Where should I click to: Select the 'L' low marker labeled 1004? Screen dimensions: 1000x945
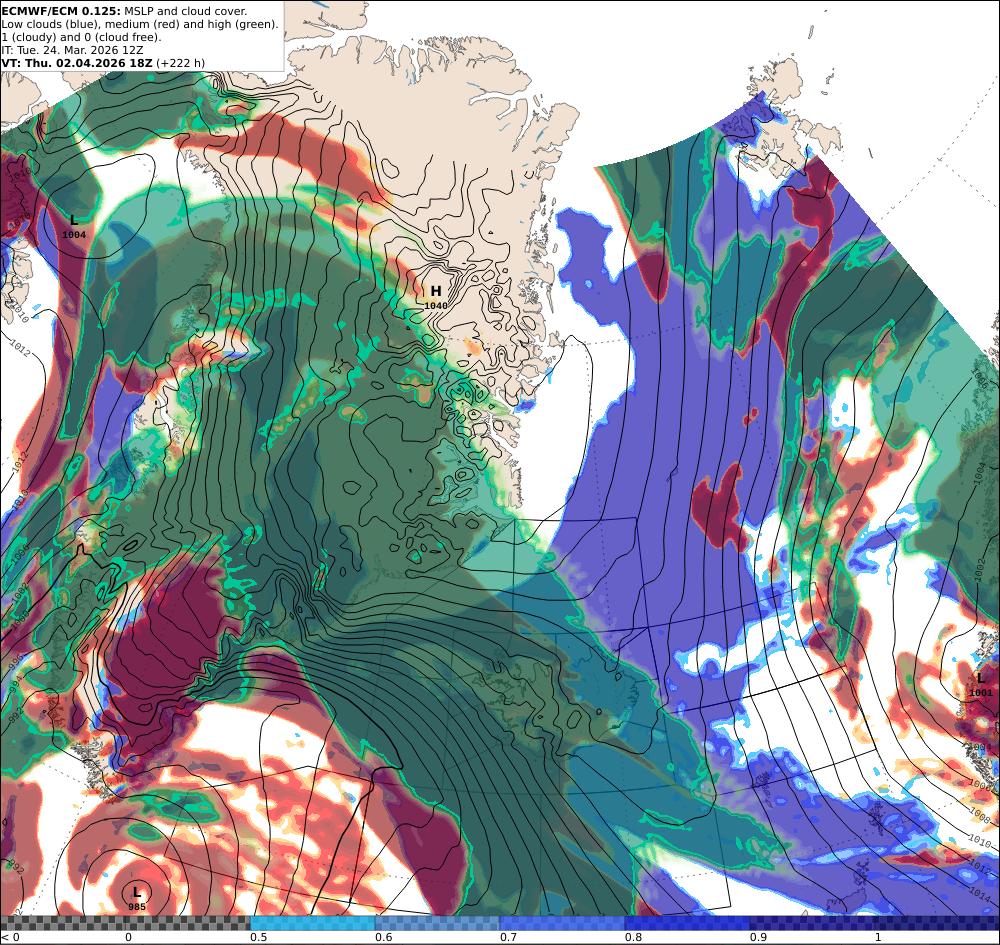(74, 220)
